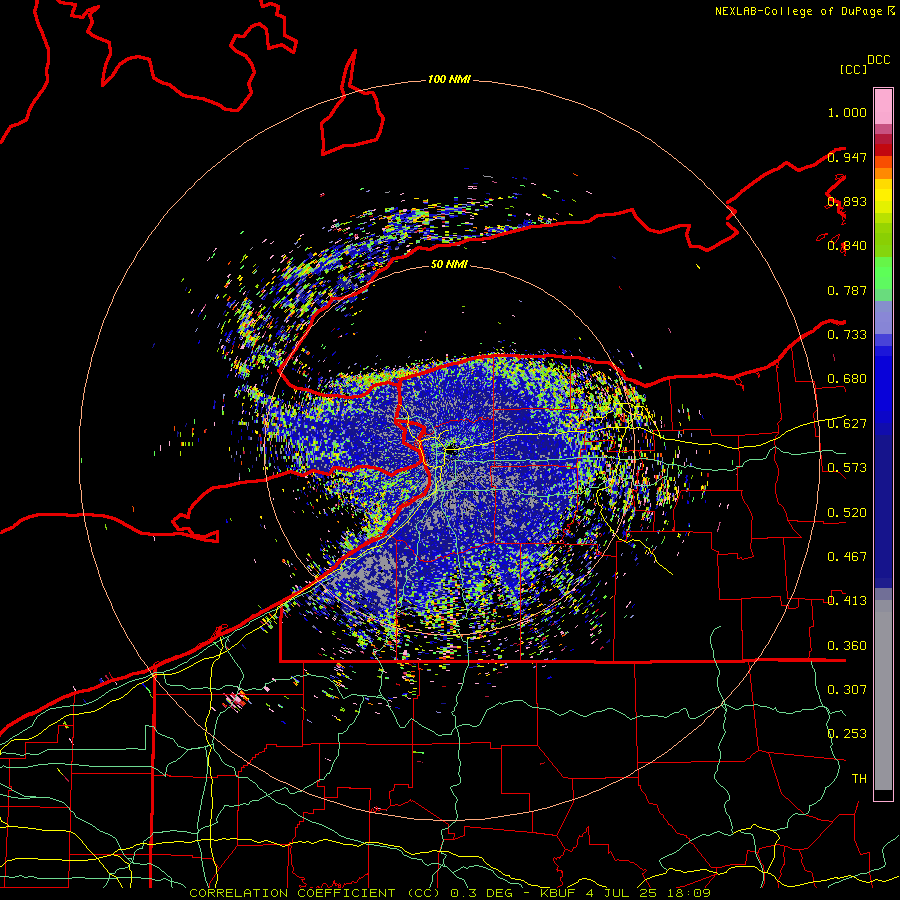
Task: Select the 0.947 scale value
Action: pos(847,157)
